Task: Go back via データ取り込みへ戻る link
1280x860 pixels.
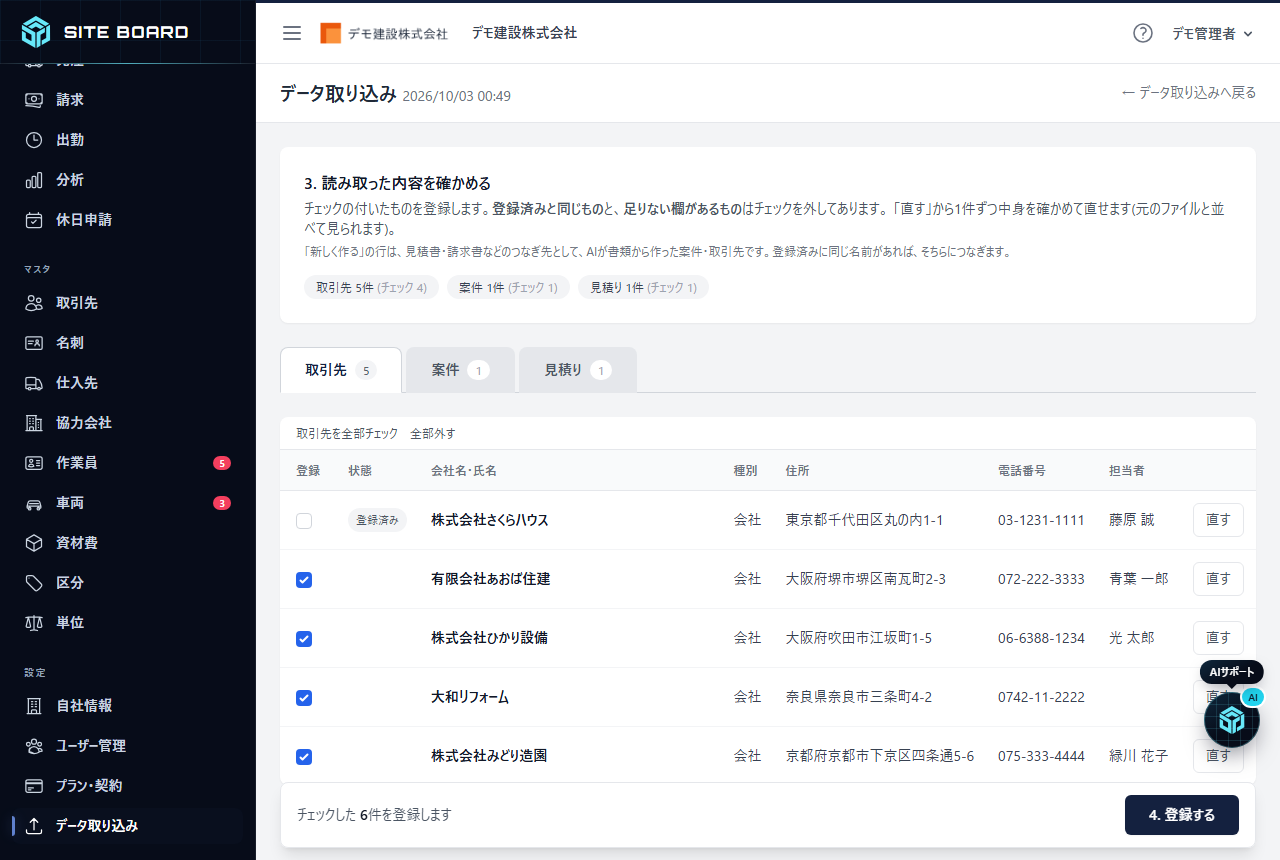Action: [1188, 93]
